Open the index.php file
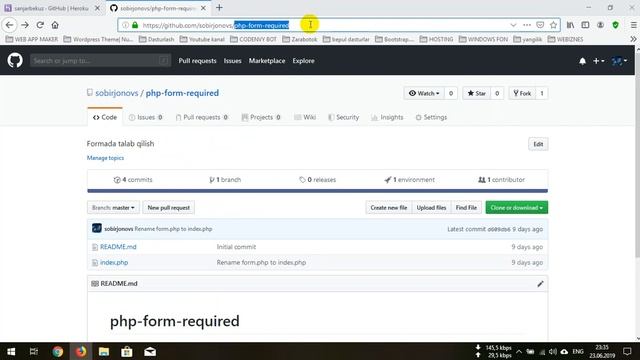The image size is (640, 360). [114, 262]
